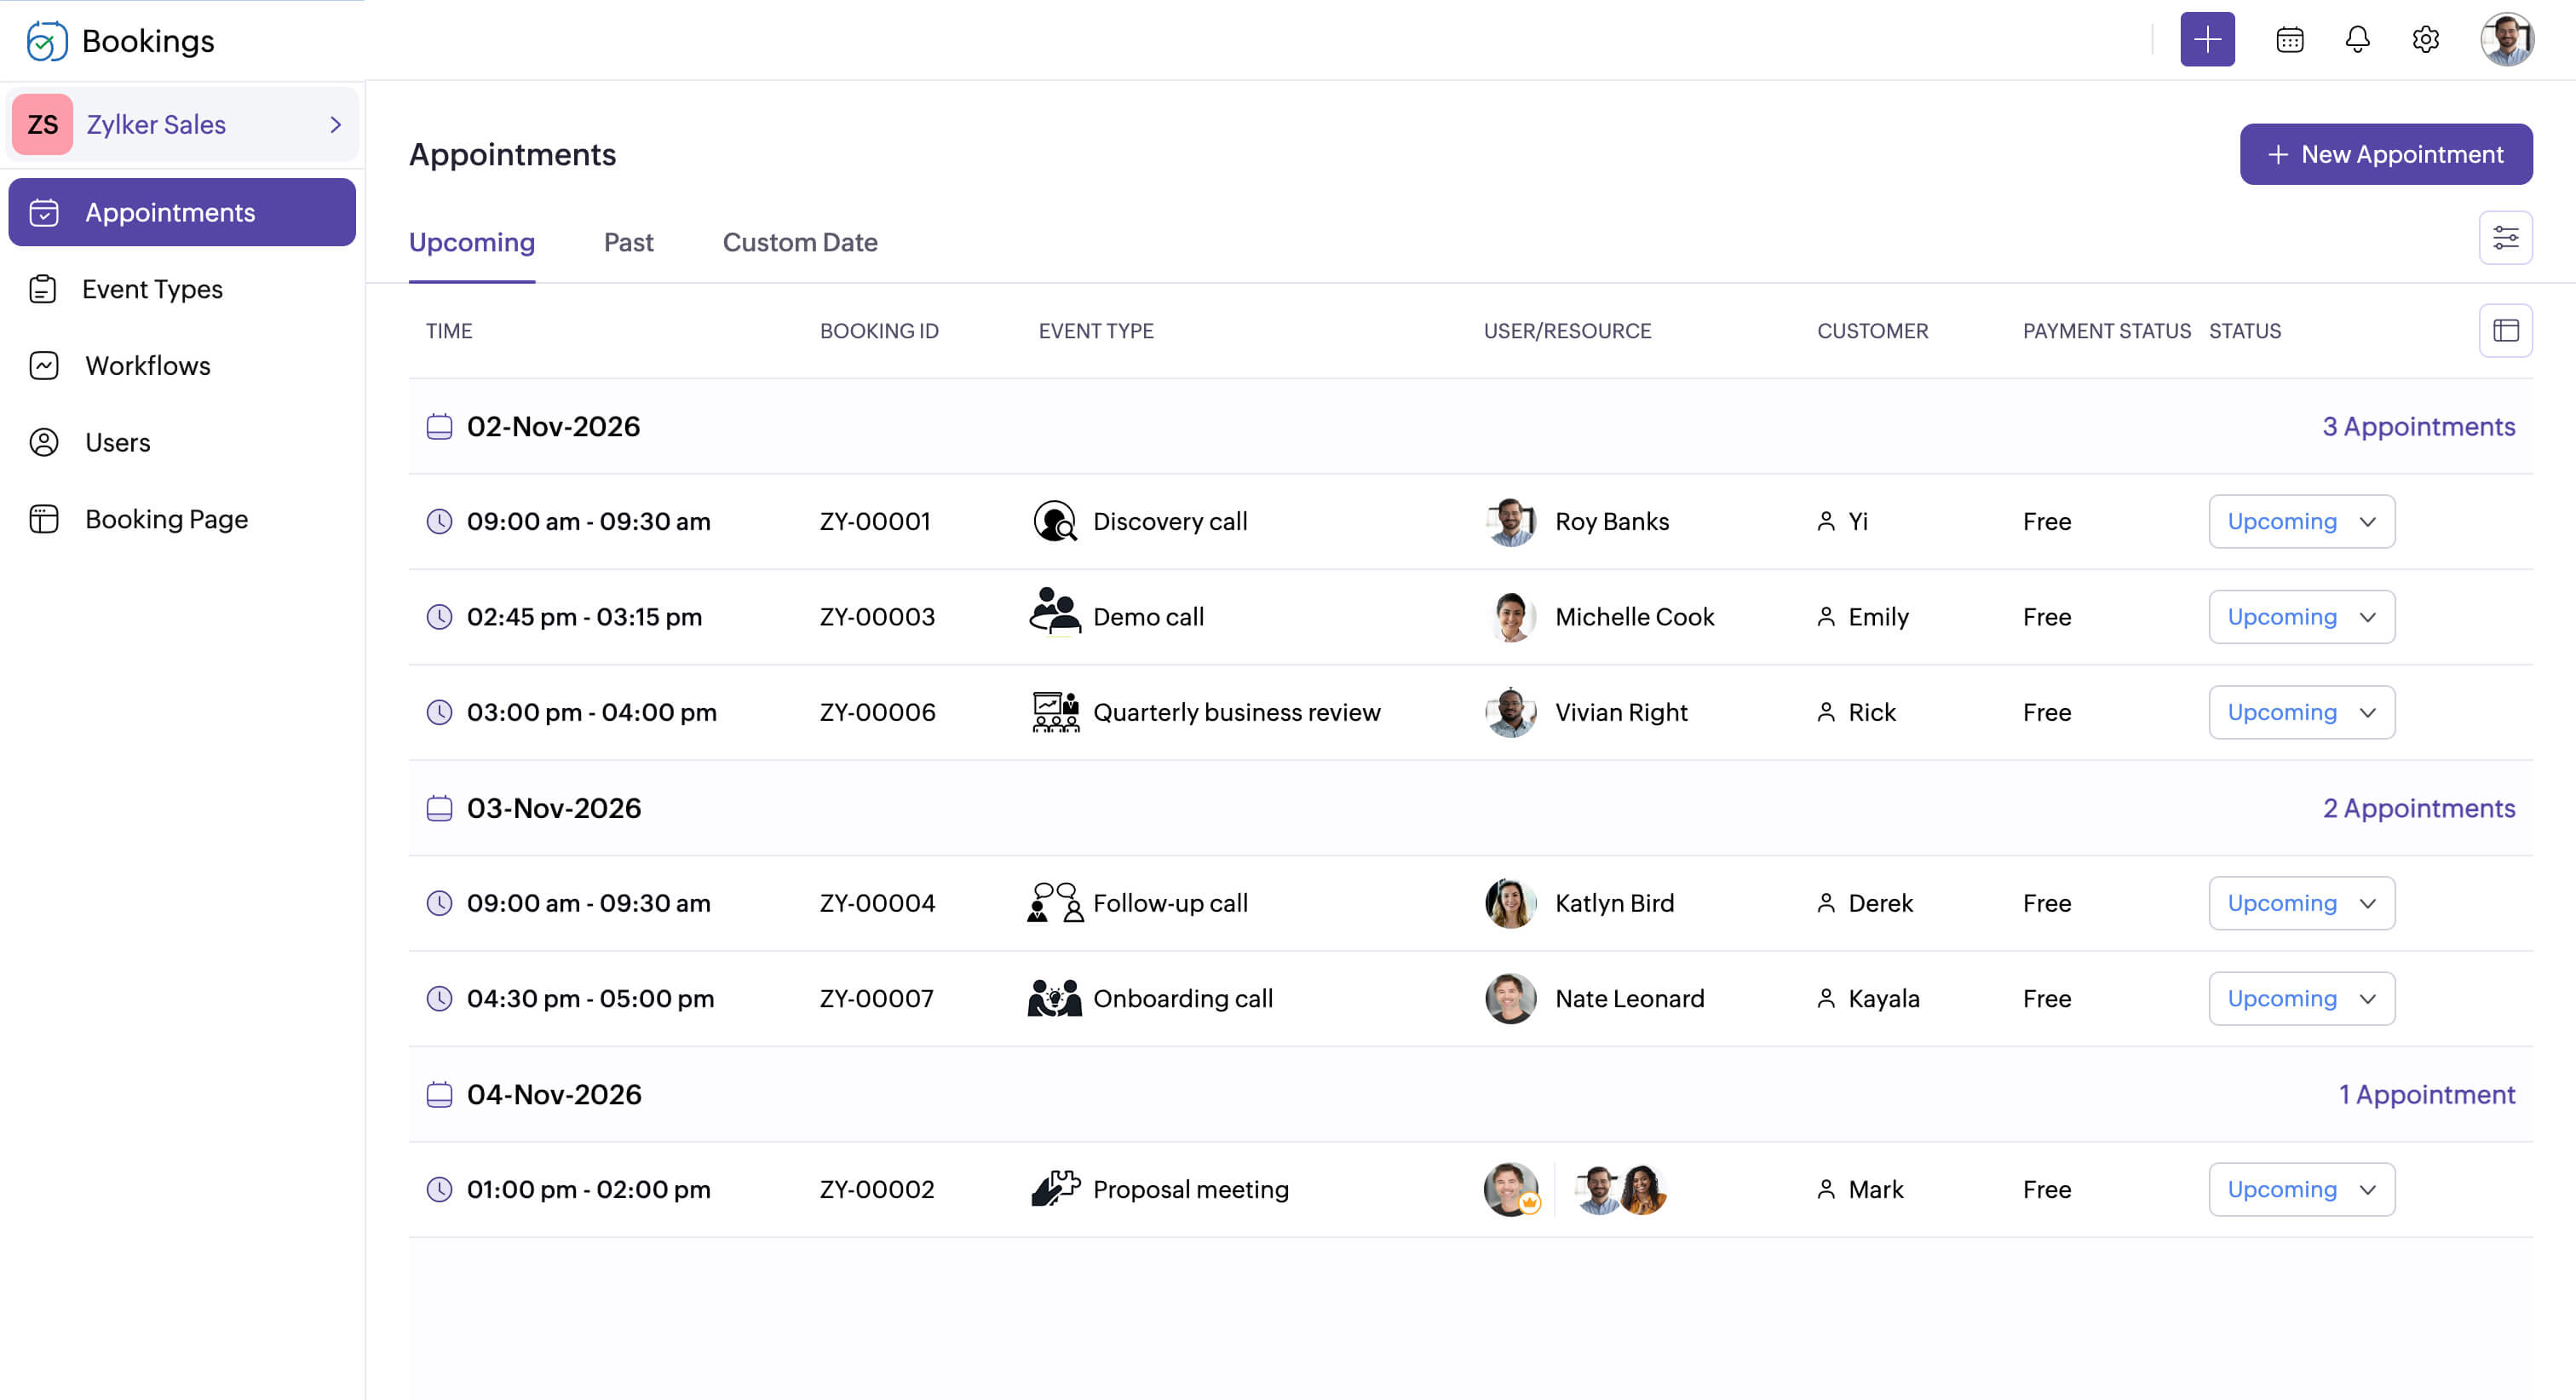Open status dropdown for Proposal meeting
Image resolution: width=2576 pixels, height=1400 pixels.
pos(2301,1189)
